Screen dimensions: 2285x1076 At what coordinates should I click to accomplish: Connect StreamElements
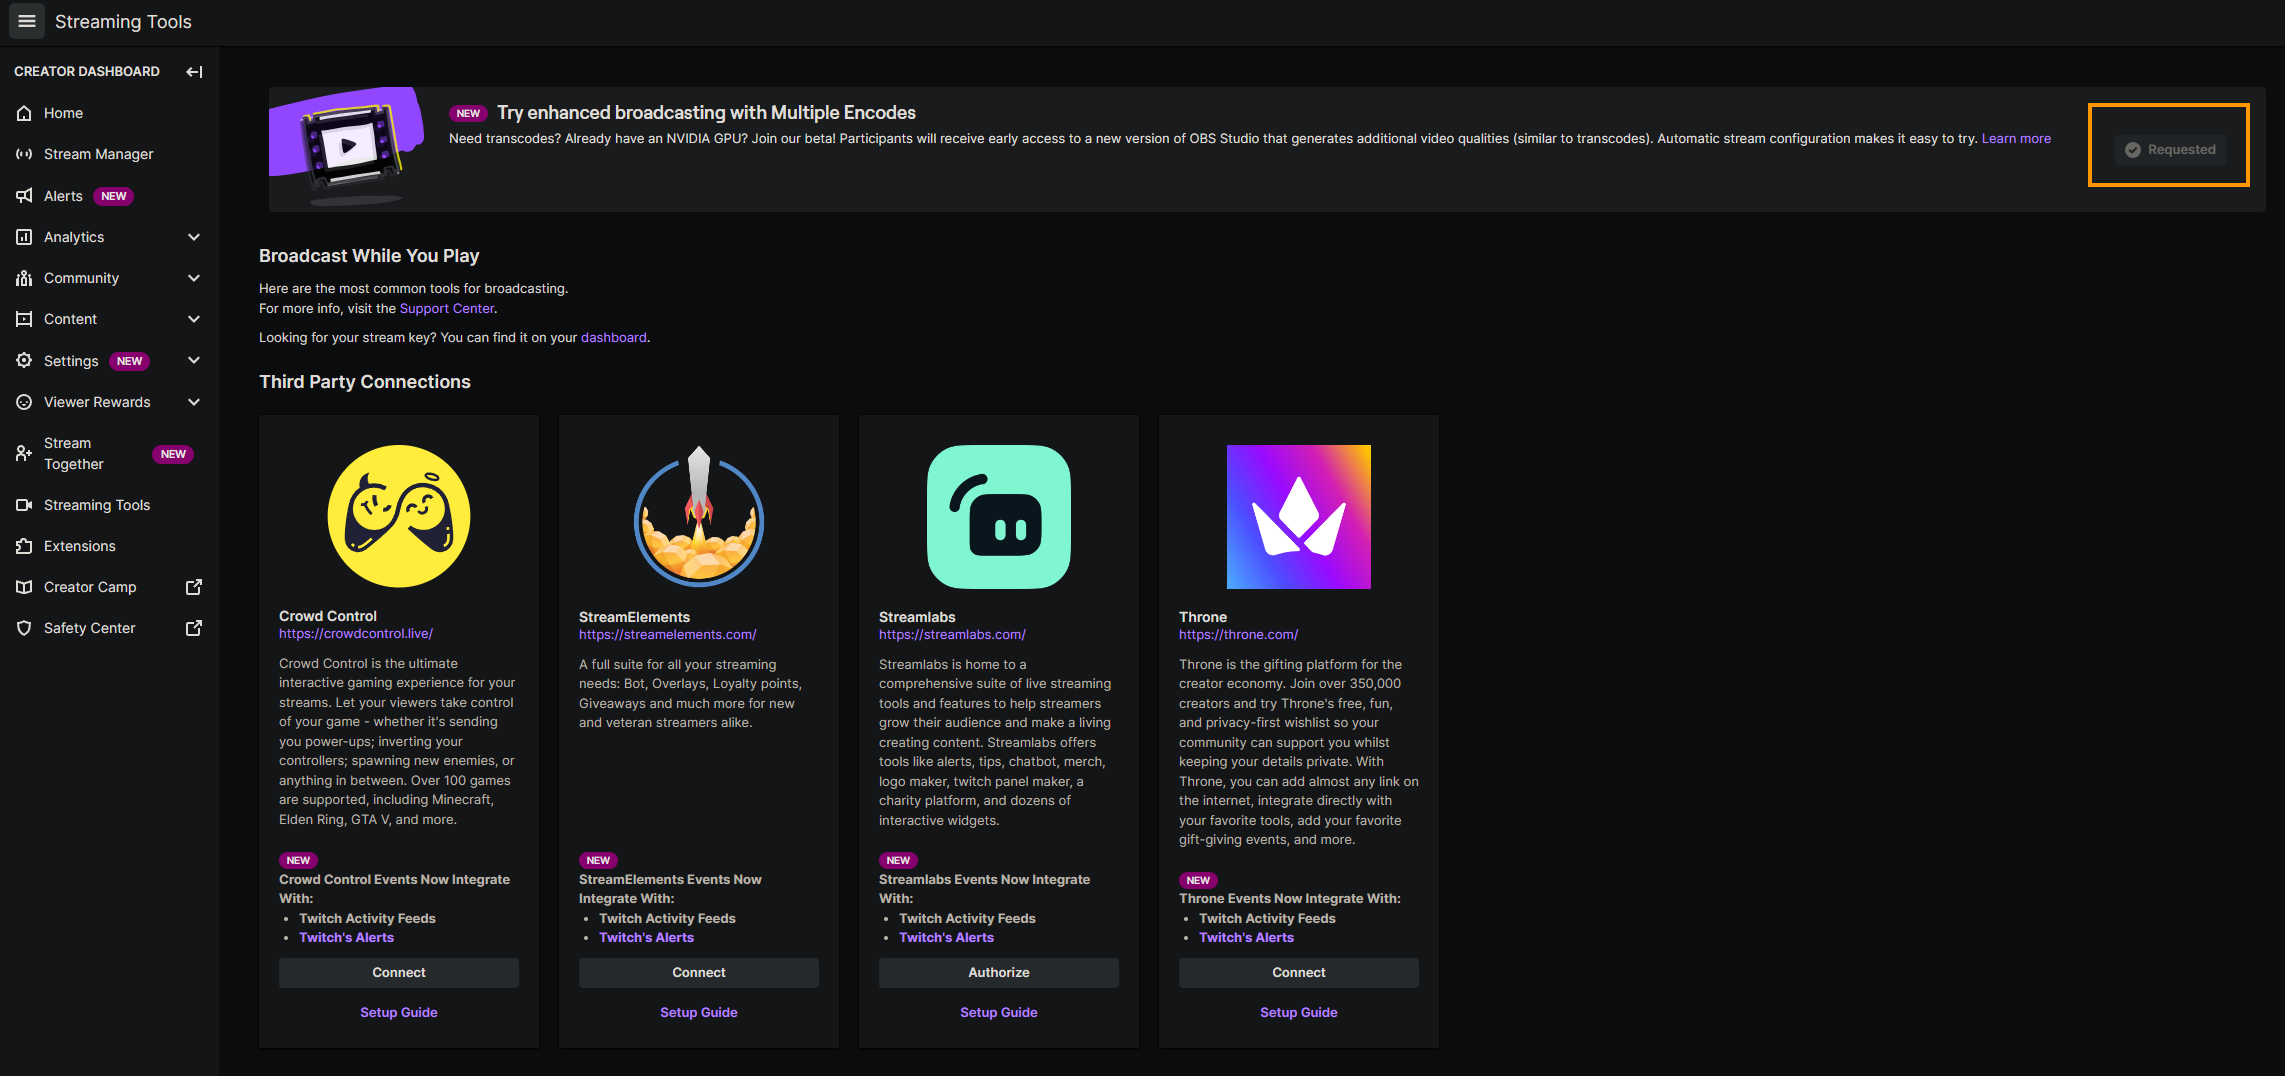point(699,972)
